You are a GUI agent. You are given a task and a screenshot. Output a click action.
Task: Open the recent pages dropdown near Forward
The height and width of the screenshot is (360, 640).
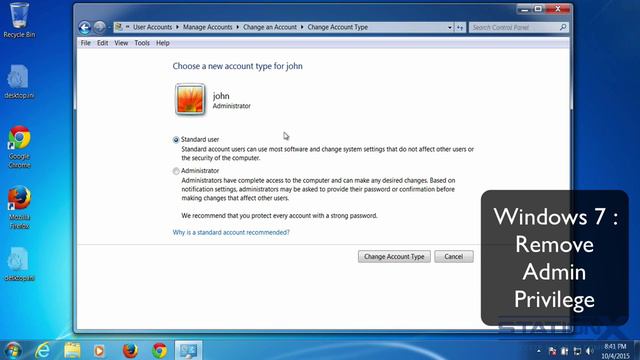coord(109,27)
